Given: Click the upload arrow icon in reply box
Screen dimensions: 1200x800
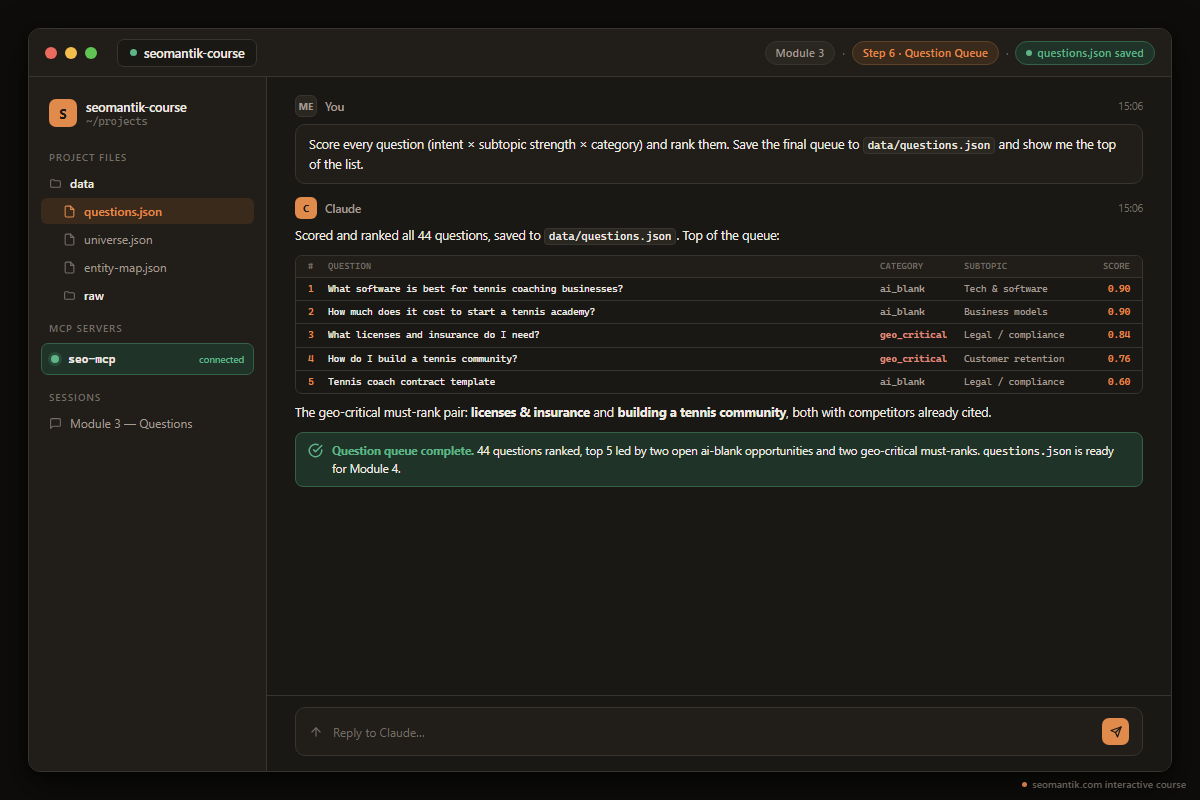Looking at the screenshot, I should point(316,733).
